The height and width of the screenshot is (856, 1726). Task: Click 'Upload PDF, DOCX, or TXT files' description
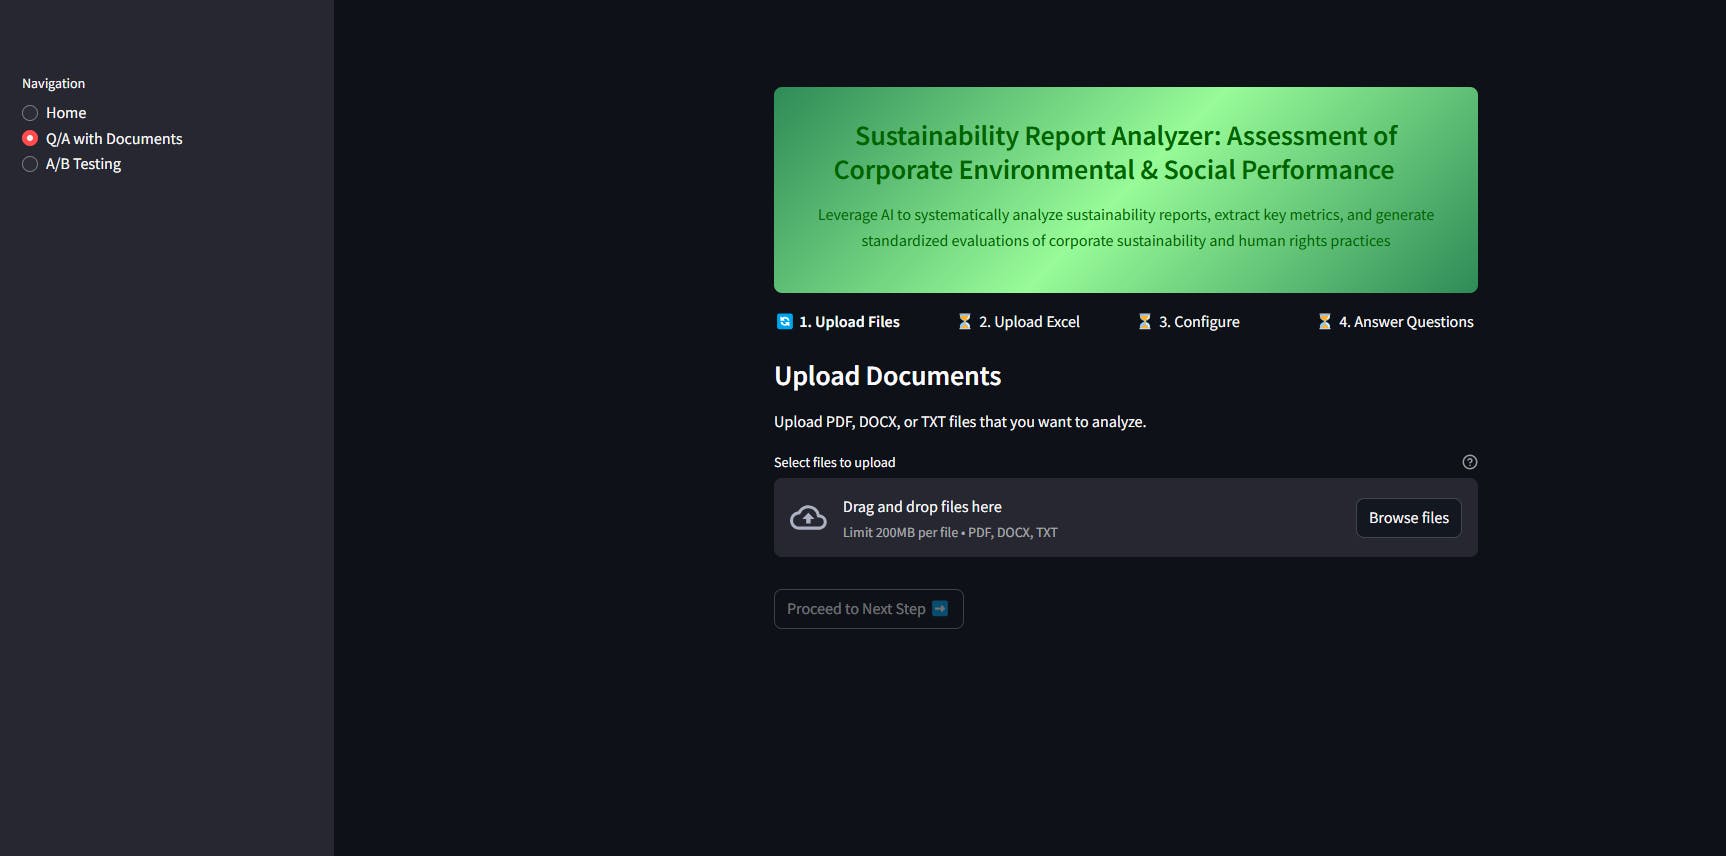960,422
